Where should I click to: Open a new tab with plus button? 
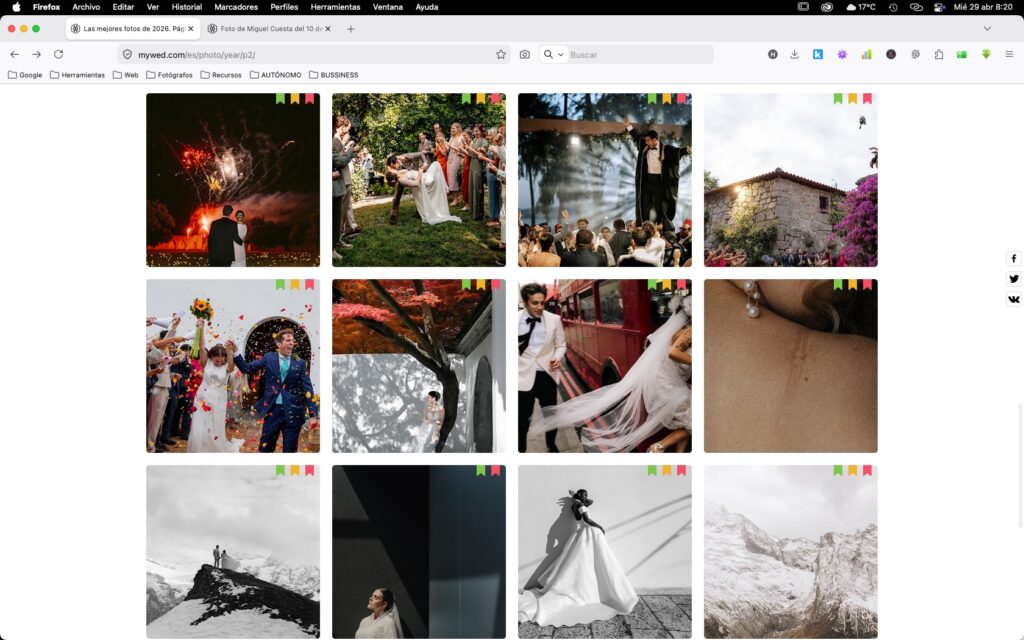point(350,29)
